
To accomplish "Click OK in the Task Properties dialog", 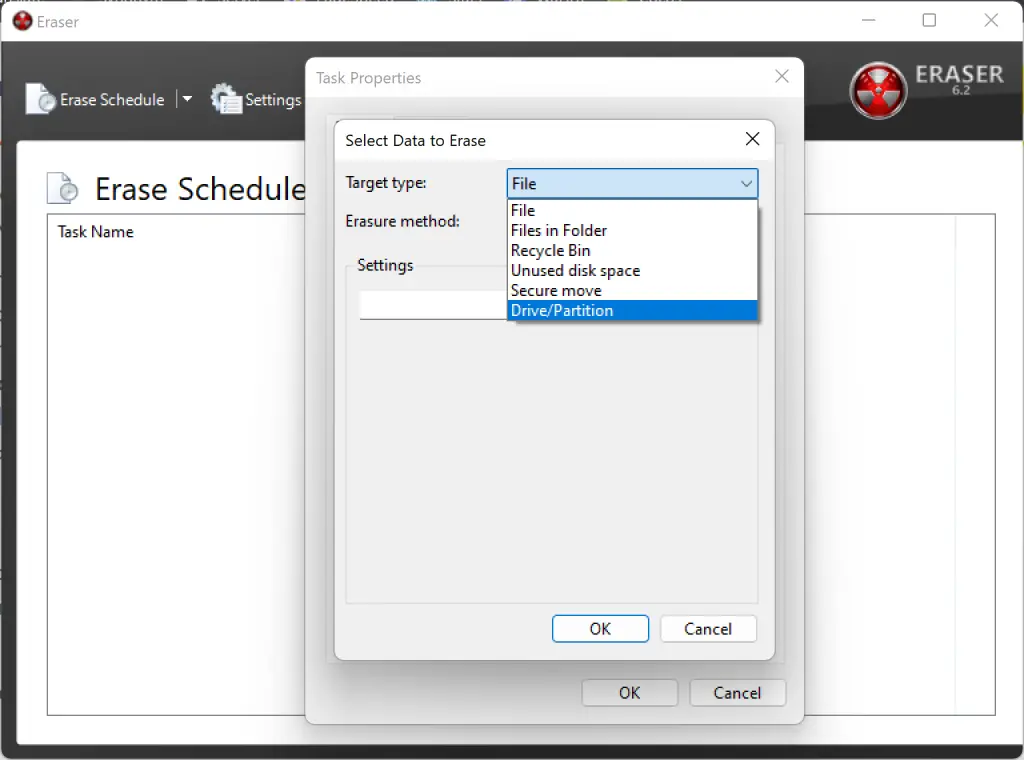I will (629, 692).
